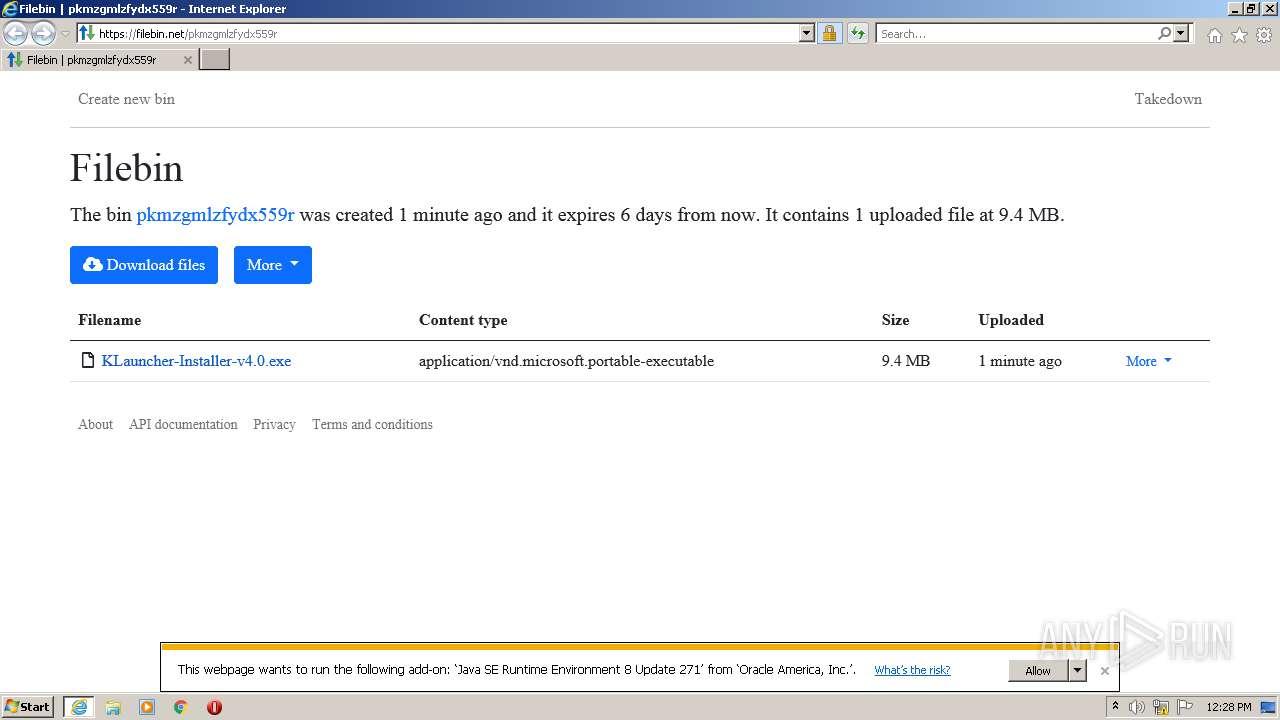Image resolution: width=1280 pixels, height=720 pixels.
Task: Click the file icon beside KLauncher-Installer
Action: tap(88, 360)
